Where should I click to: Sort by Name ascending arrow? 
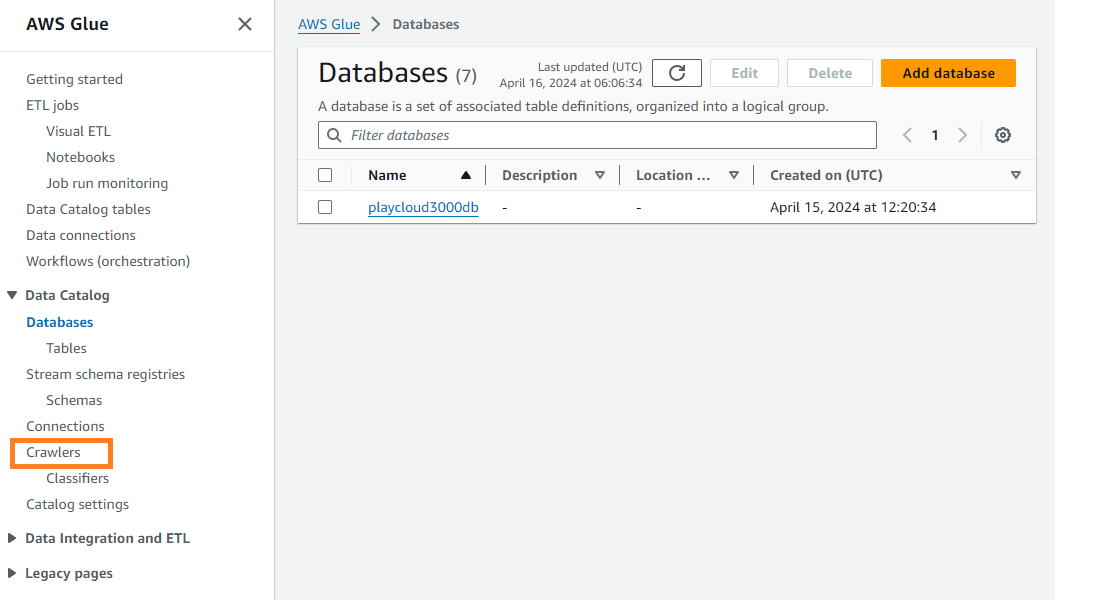(466, 175)
